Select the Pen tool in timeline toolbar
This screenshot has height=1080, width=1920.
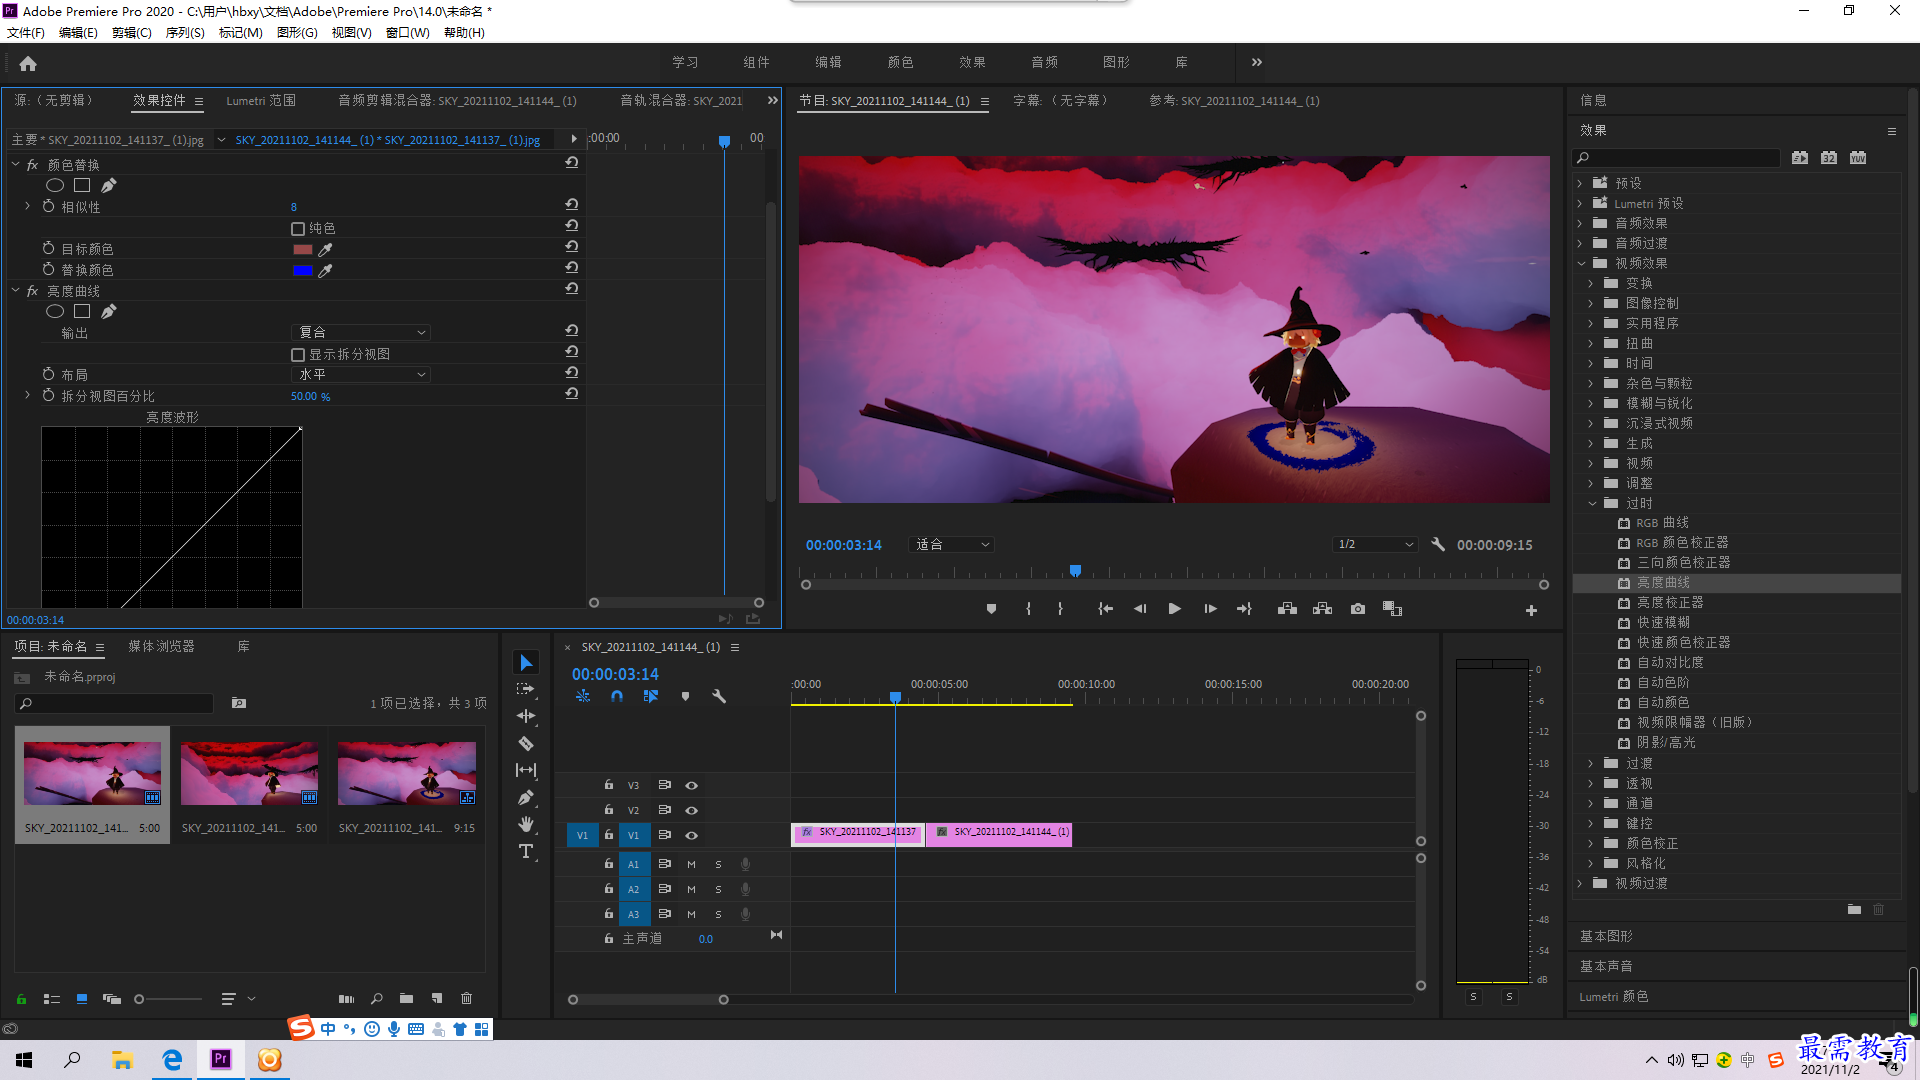pyautogui.click(x=526, y=797)
